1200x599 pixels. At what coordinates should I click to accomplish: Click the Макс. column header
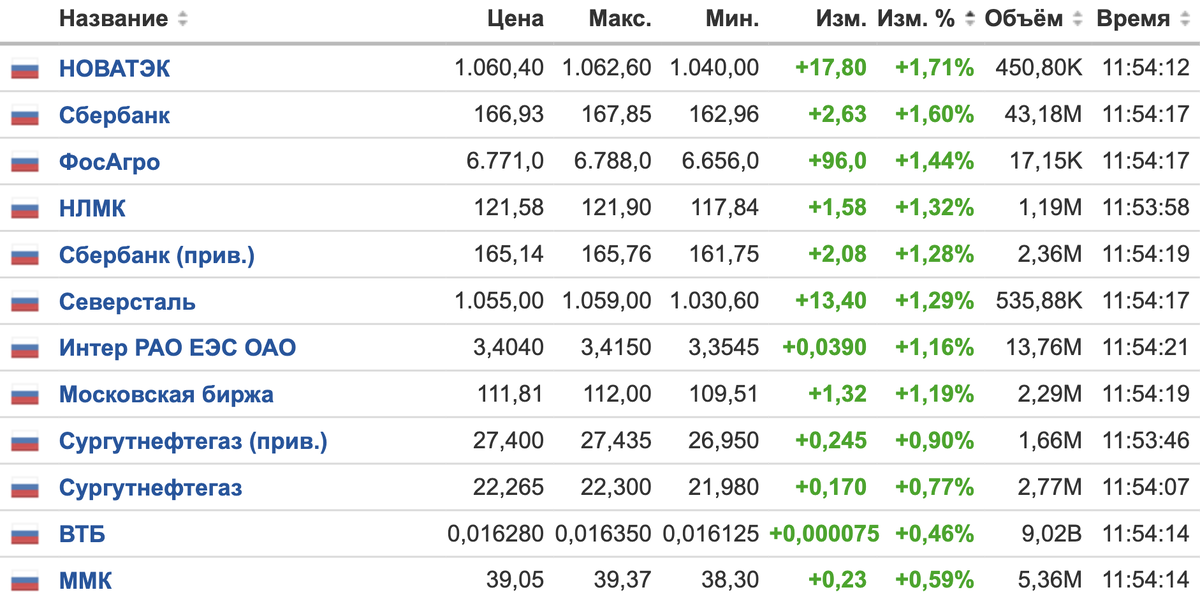pos(620,19)
